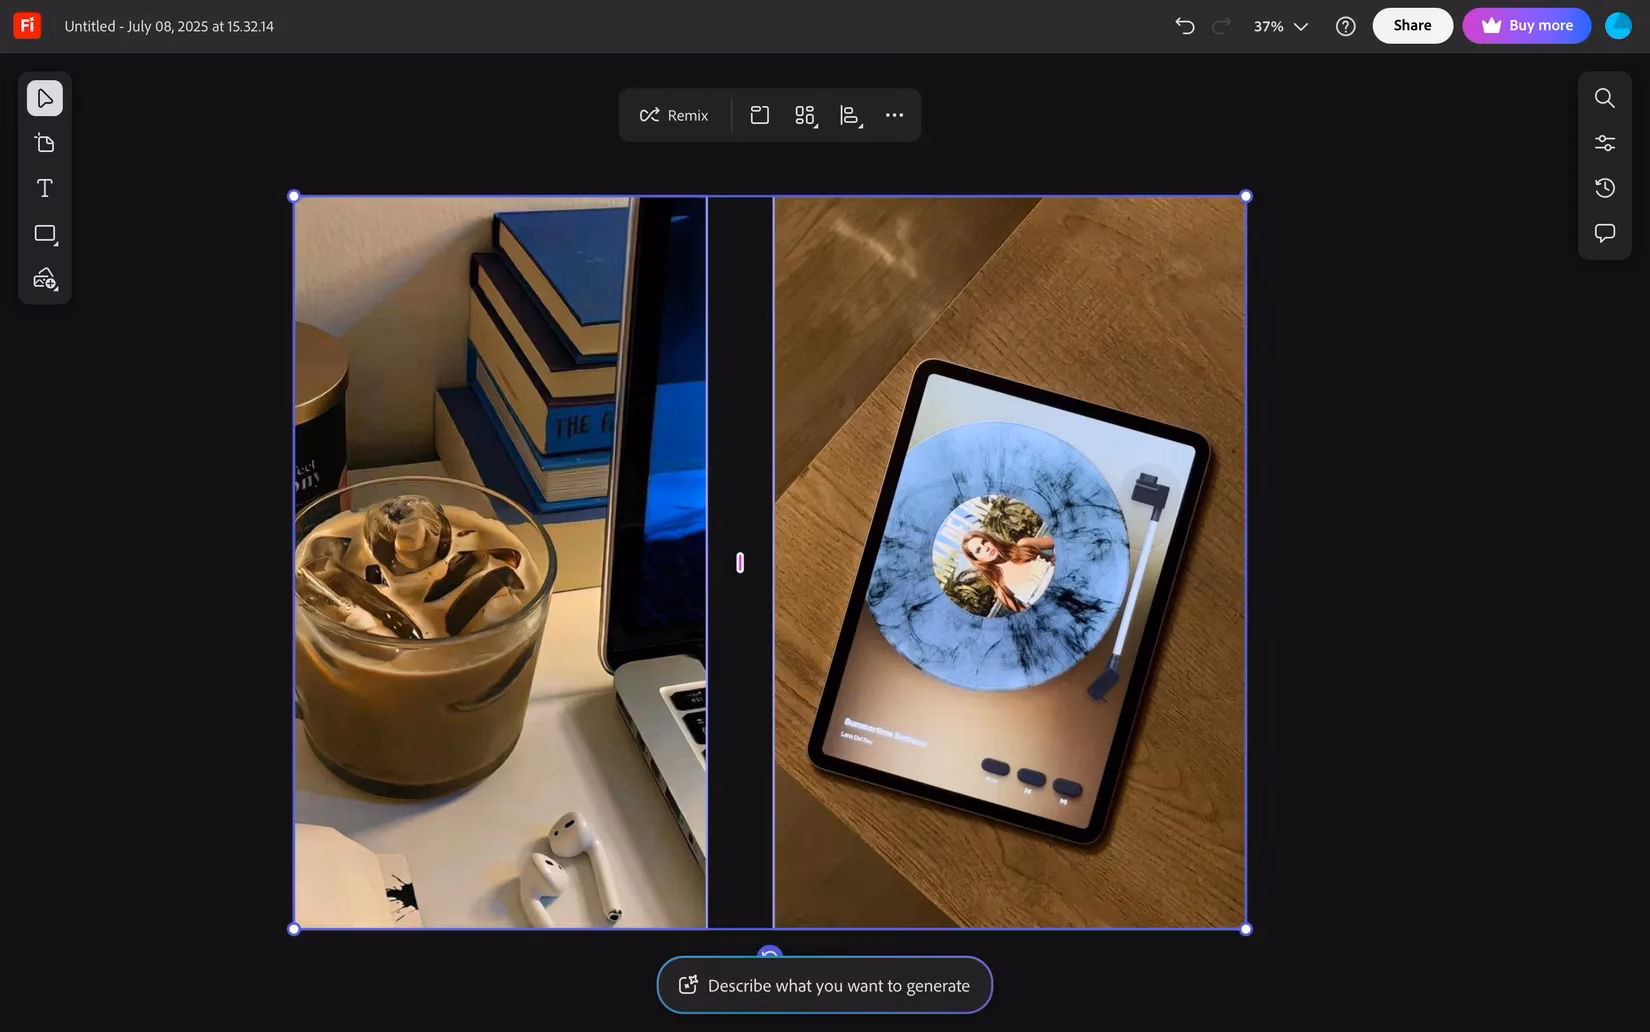Select the arrow selection tool

tap(44, 97)
